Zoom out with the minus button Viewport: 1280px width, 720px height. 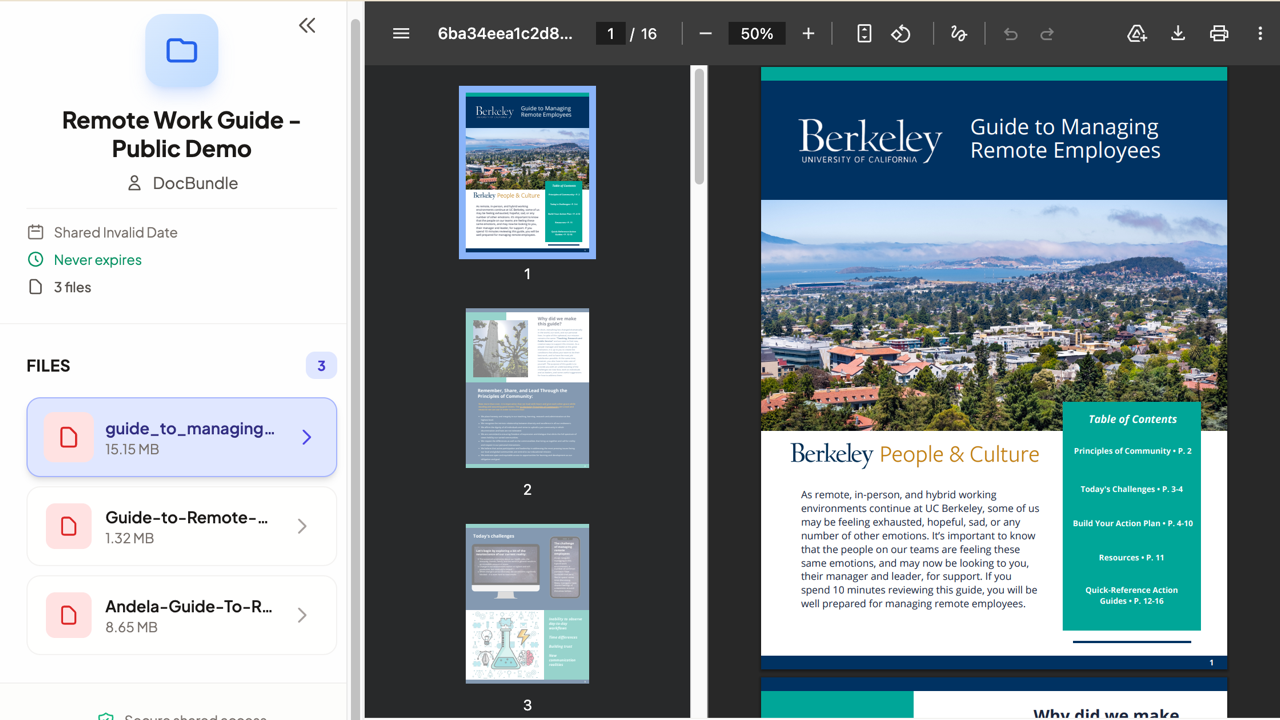tap(705, 33)
